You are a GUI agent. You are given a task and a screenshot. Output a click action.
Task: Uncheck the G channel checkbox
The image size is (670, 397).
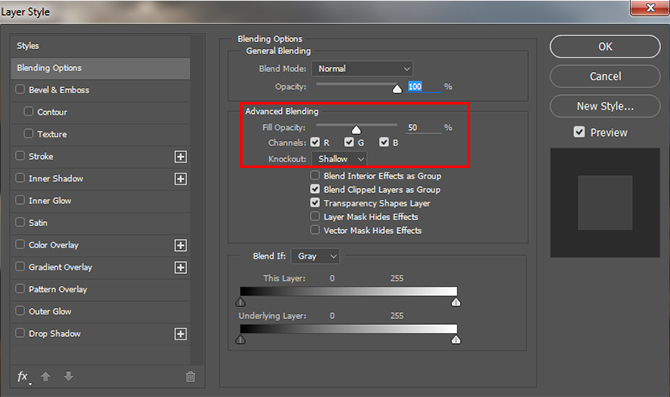(x=349, y=142)
